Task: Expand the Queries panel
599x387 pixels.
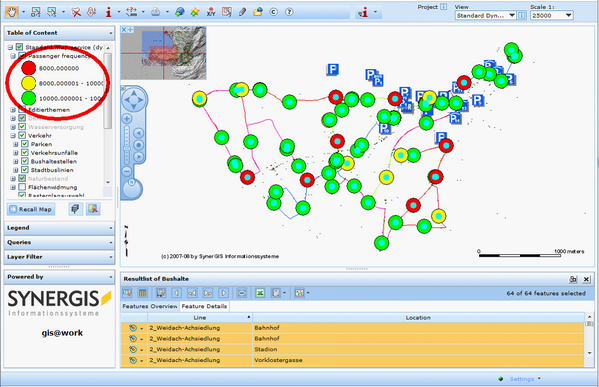Action: tap(59, 242)
